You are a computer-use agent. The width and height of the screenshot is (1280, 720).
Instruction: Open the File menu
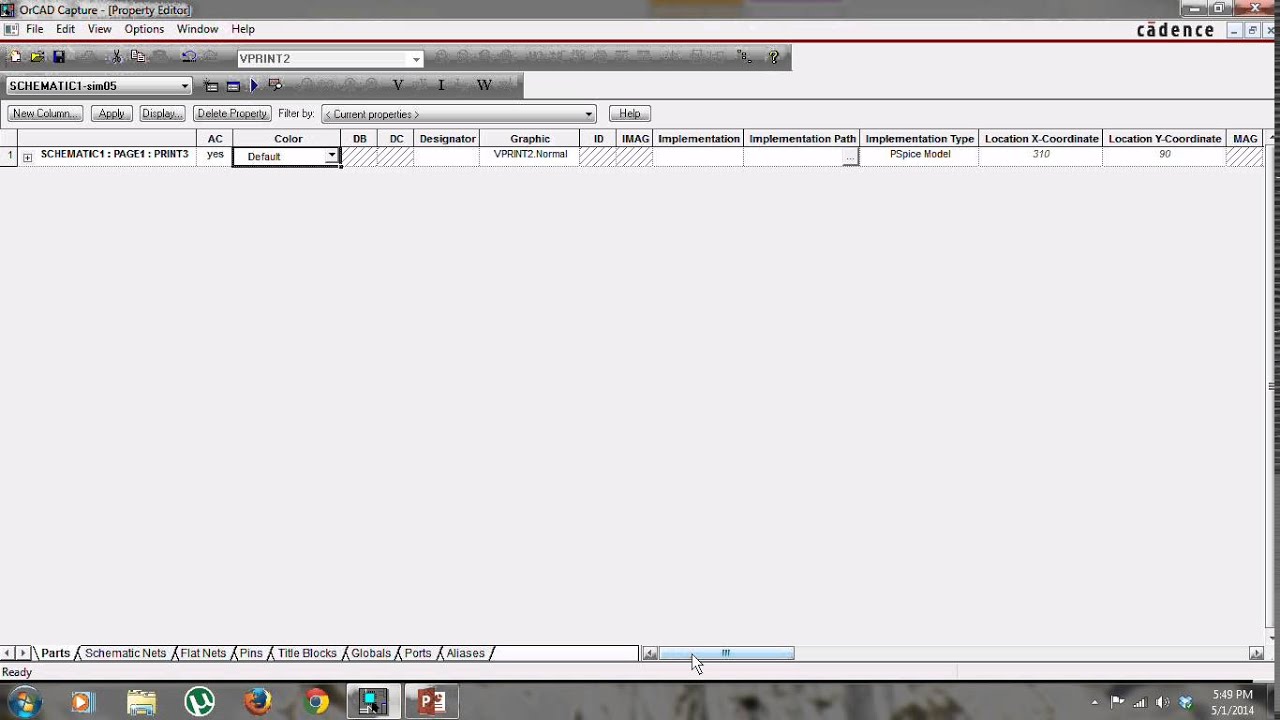(34, 29)
